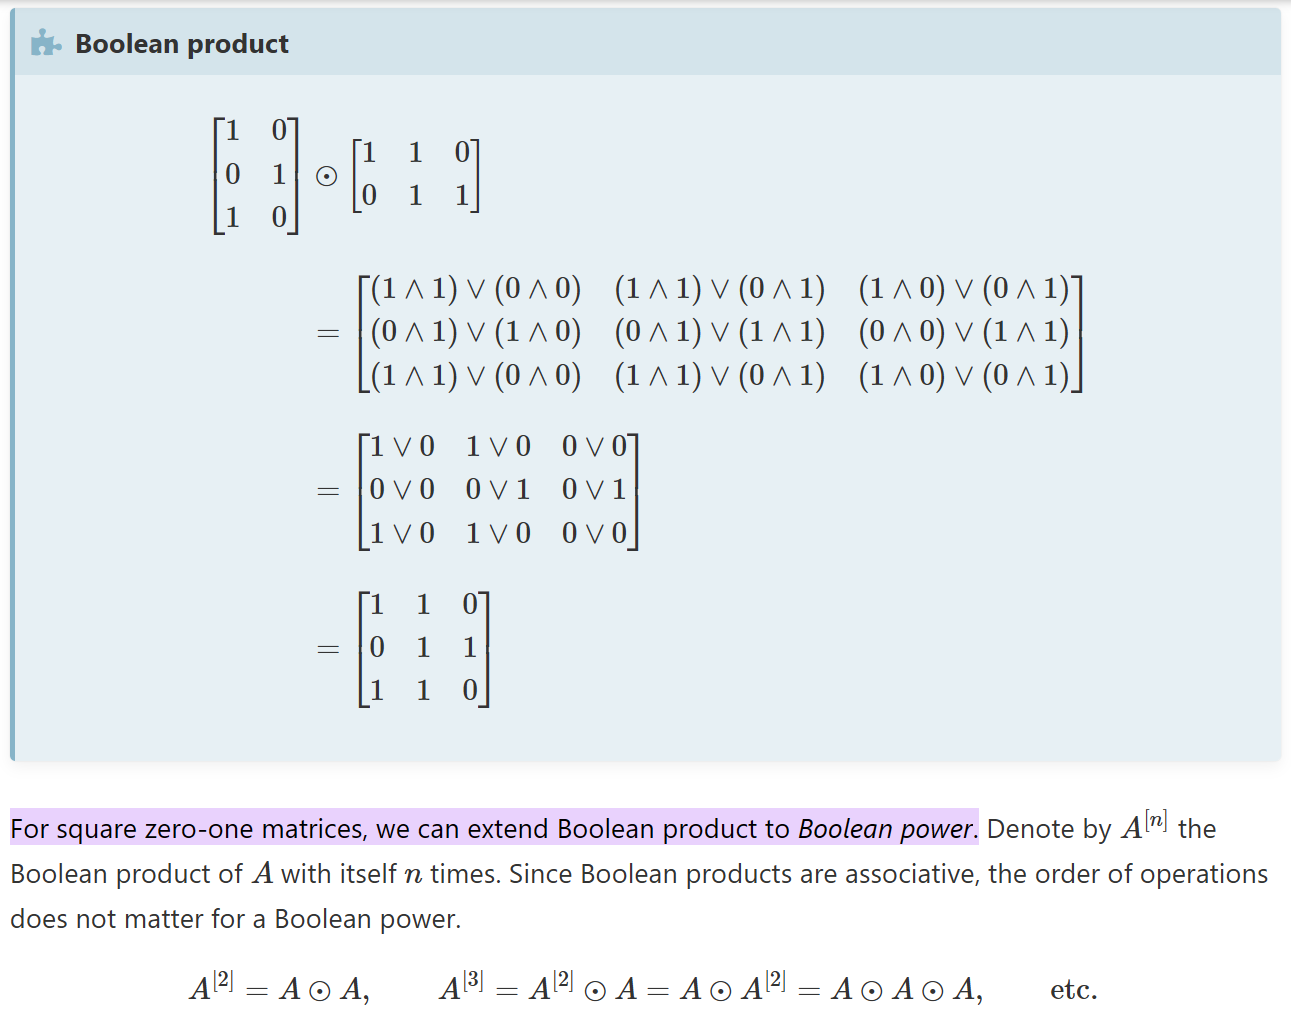Click the equals sign before the final result matrix

(x=328, y=649)
